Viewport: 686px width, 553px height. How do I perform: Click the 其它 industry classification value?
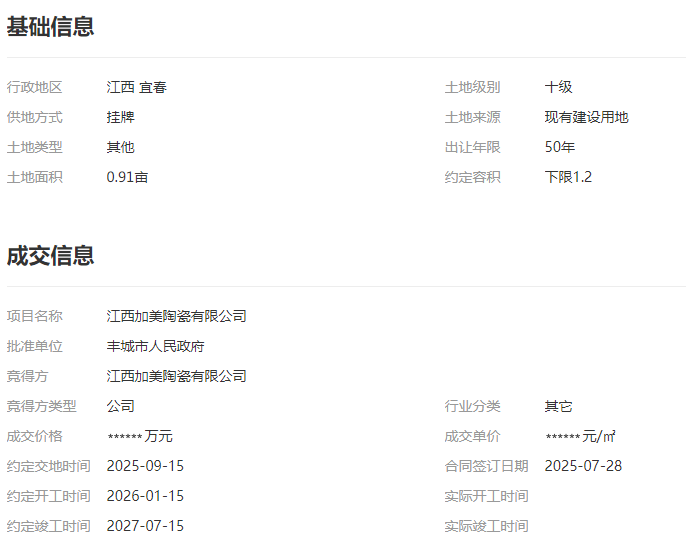(558, 406)
